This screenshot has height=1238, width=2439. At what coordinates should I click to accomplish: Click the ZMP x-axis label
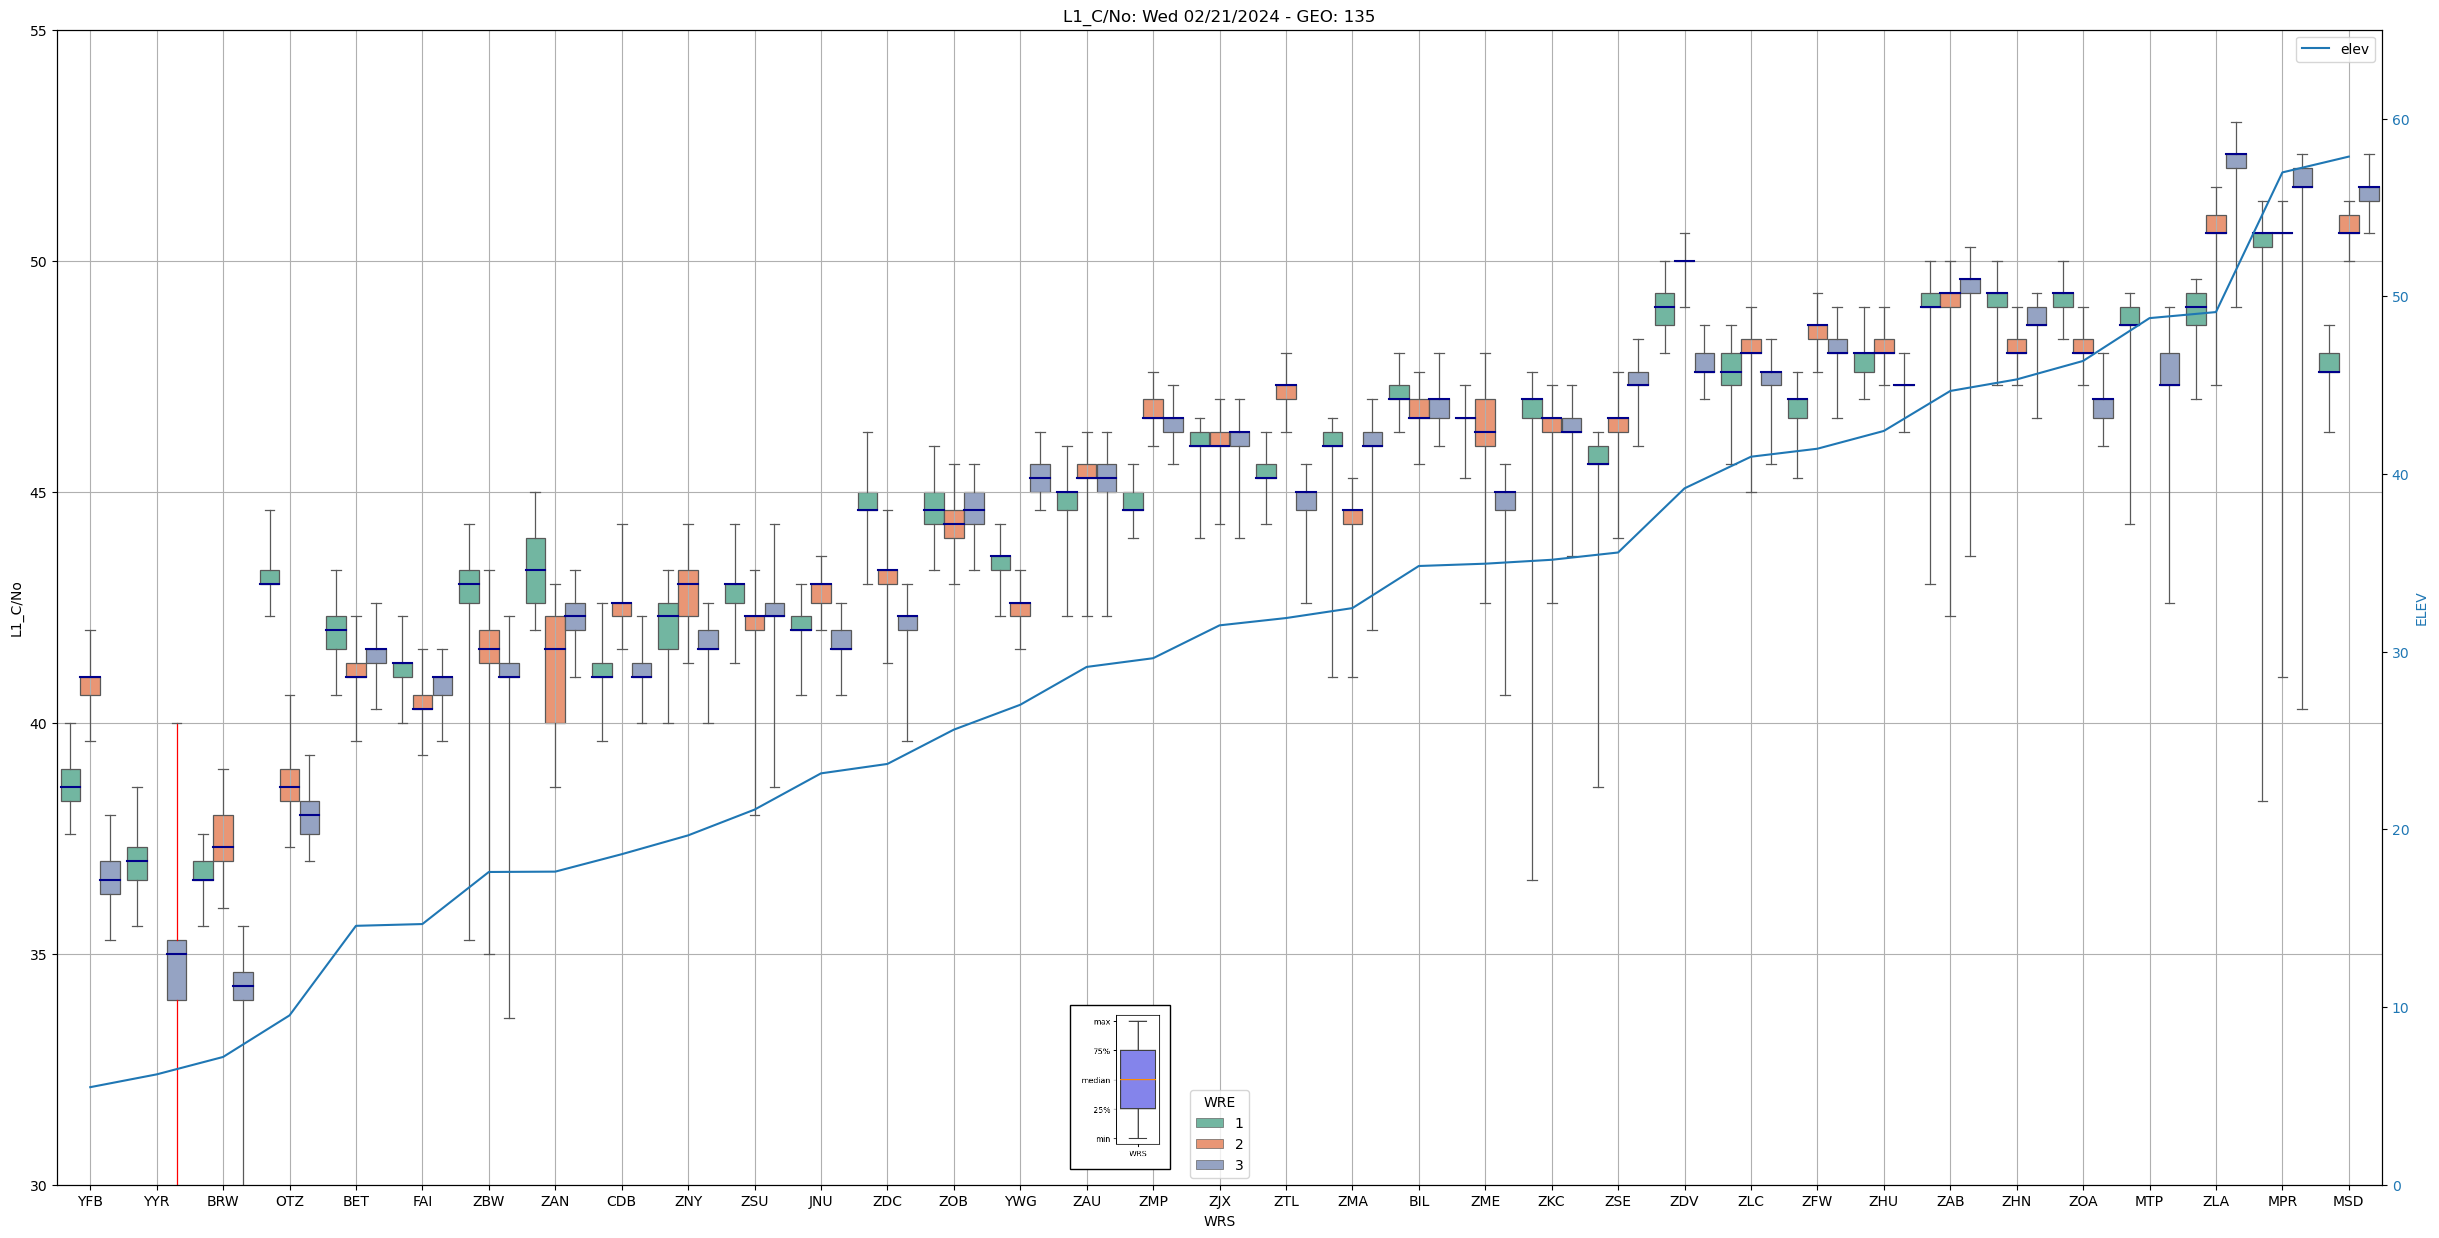tap(1153, 1201)
